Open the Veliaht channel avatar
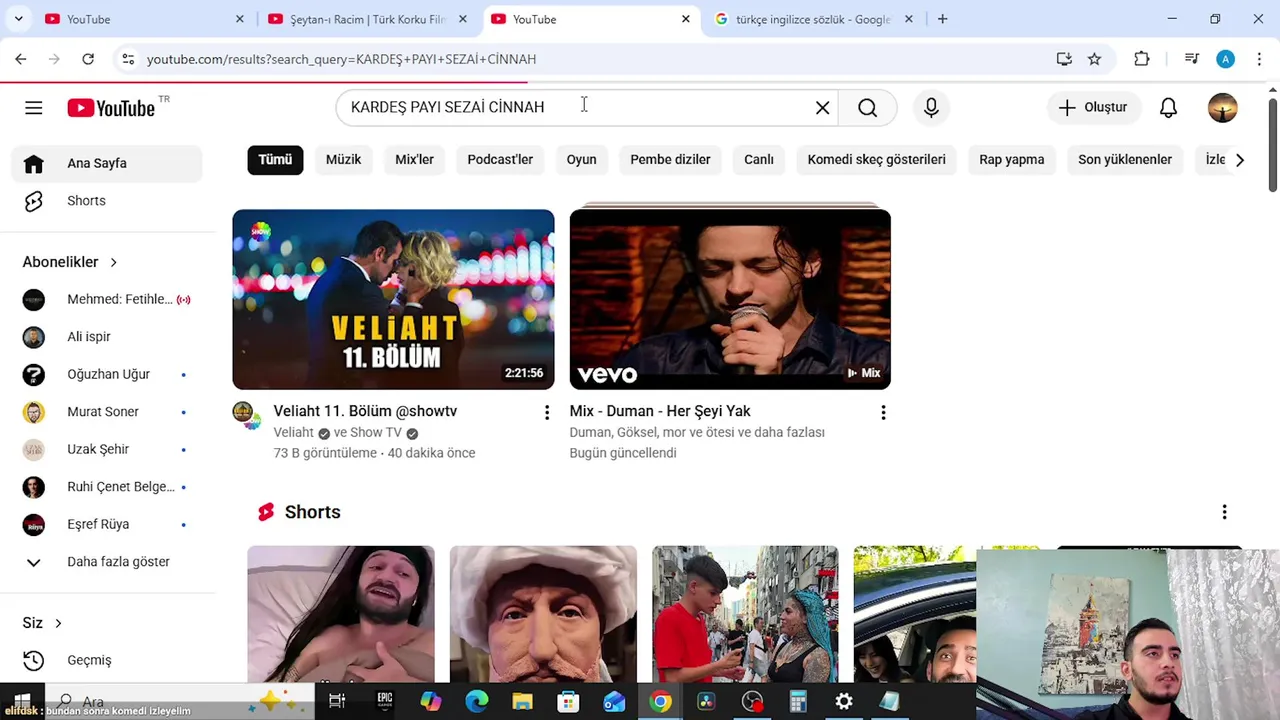Screen dimensions: 1280x720 (243, 413)
